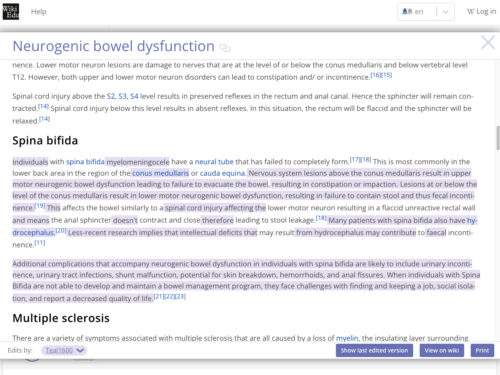500x375 pixels.
Task: Click the Print button
Action: pos(482,350)
